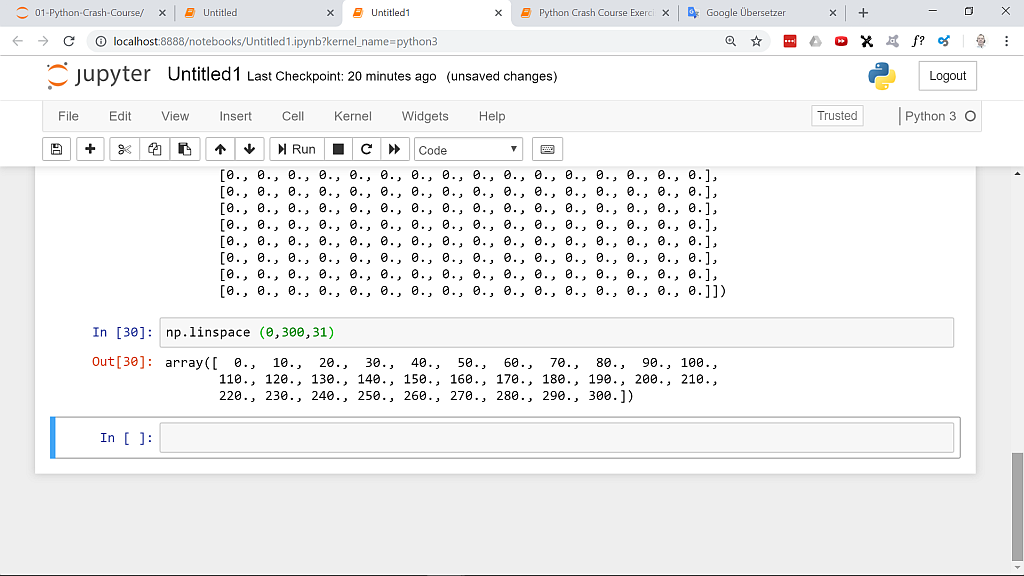Open the Chrome profile avatar
1024x576 pixels.
[x=981, y=41]
